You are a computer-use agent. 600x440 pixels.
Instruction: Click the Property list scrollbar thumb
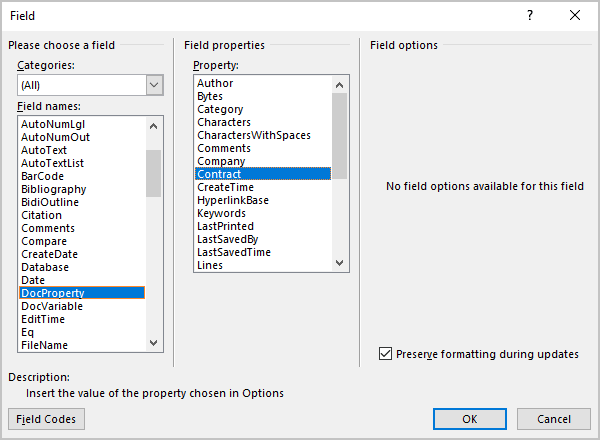pyautogui.click(x=339, y=136)
